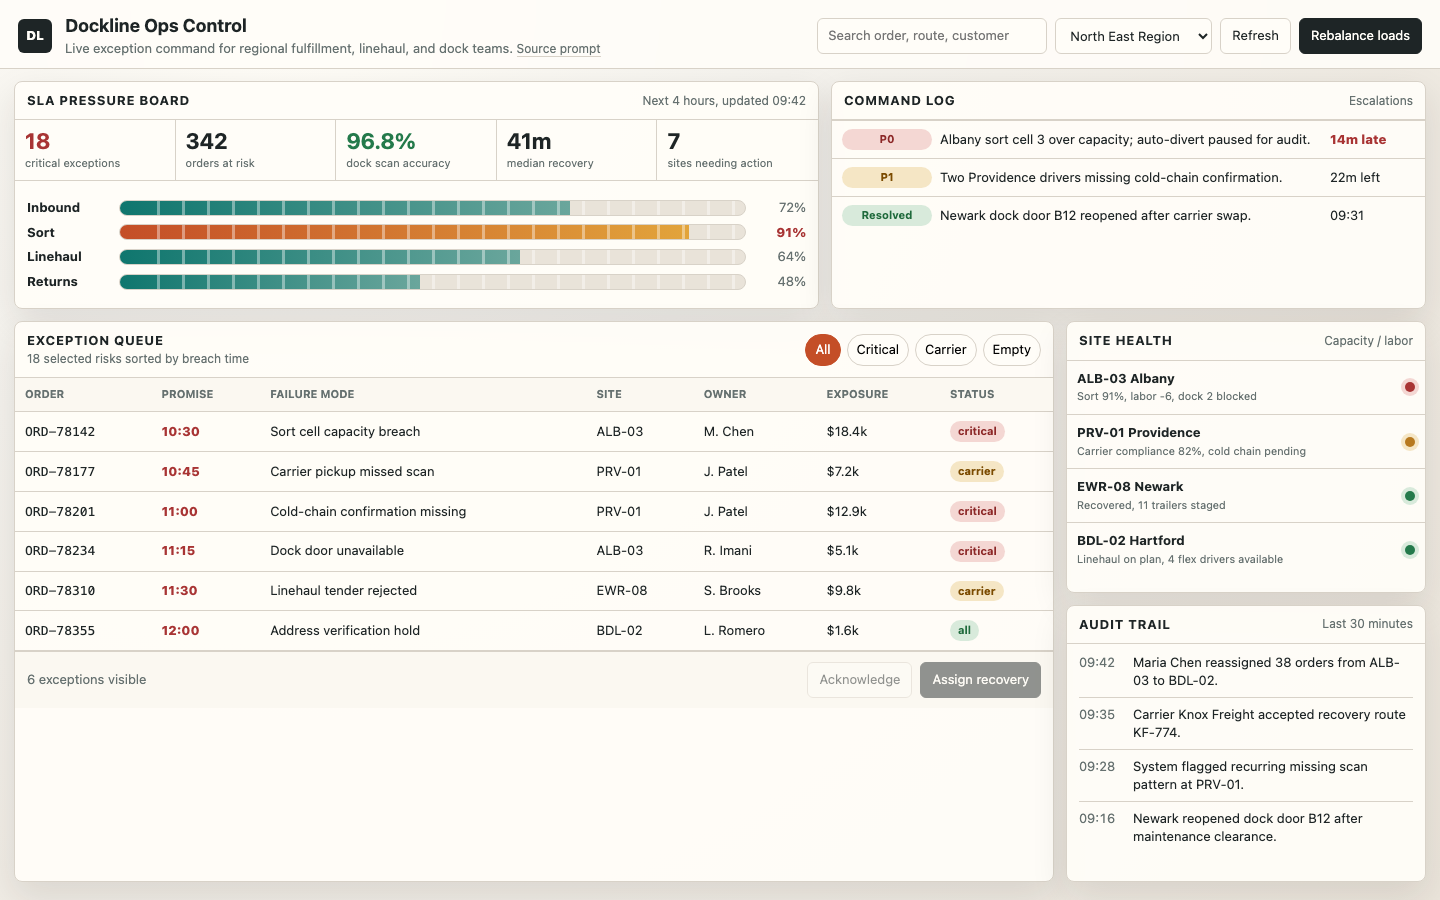
Task: Click the all status pill for ORD-78355
Action: tap(964, 631)
